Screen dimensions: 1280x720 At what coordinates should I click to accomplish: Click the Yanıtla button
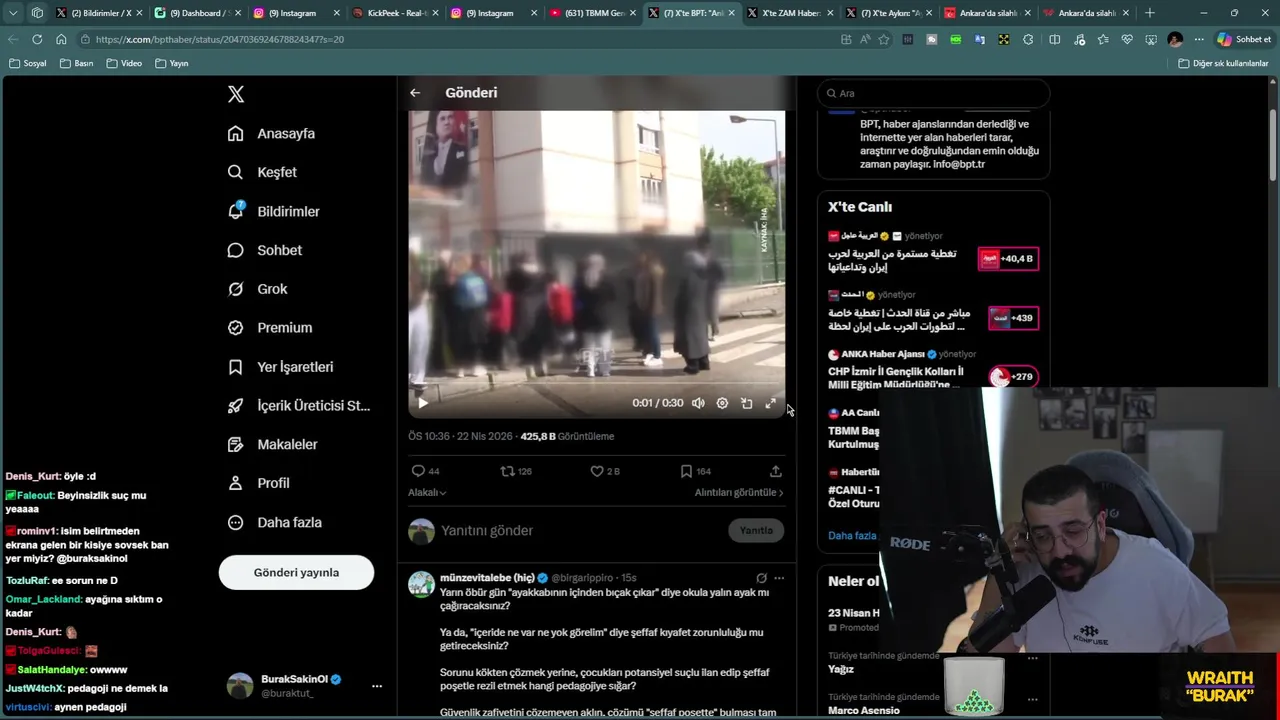756,531
